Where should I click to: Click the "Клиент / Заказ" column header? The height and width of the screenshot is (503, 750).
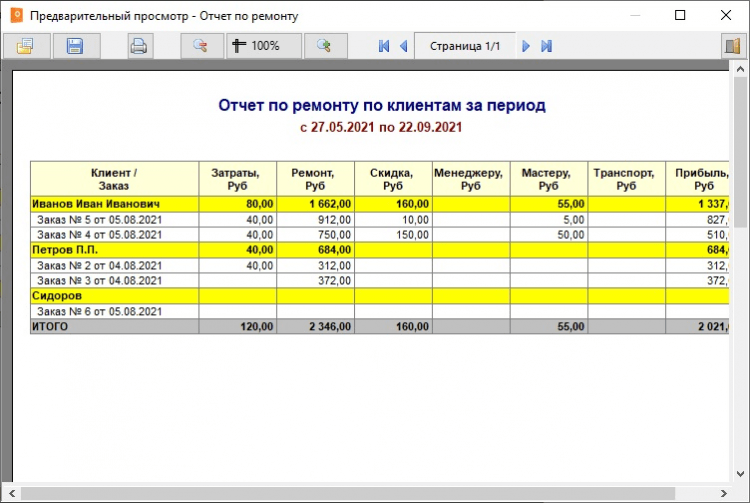(114, 179)
